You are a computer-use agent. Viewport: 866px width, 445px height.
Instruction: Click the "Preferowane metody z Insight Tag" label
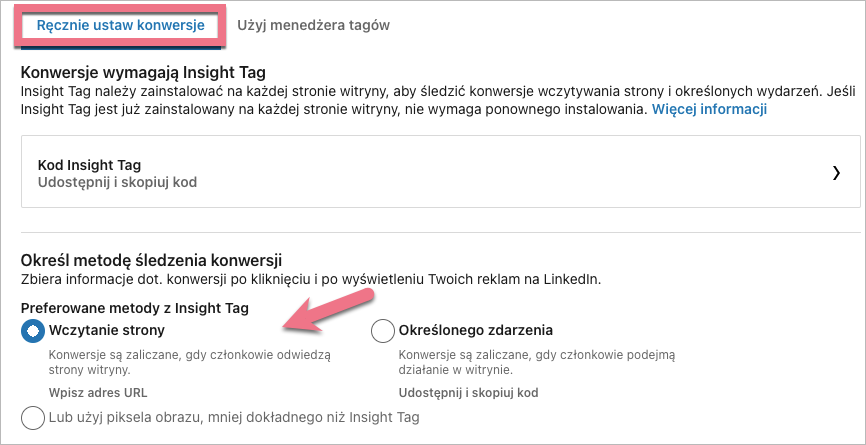point(134,308)
